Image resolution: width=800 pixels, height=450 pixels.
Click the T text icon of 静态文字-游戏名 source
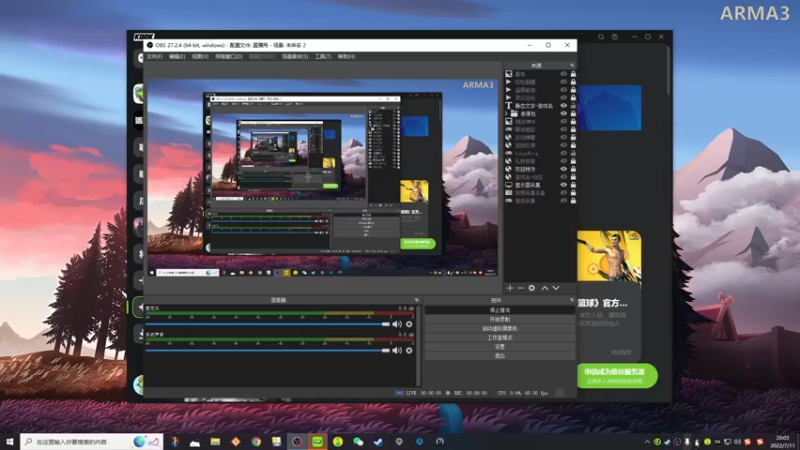click(508, 106)
